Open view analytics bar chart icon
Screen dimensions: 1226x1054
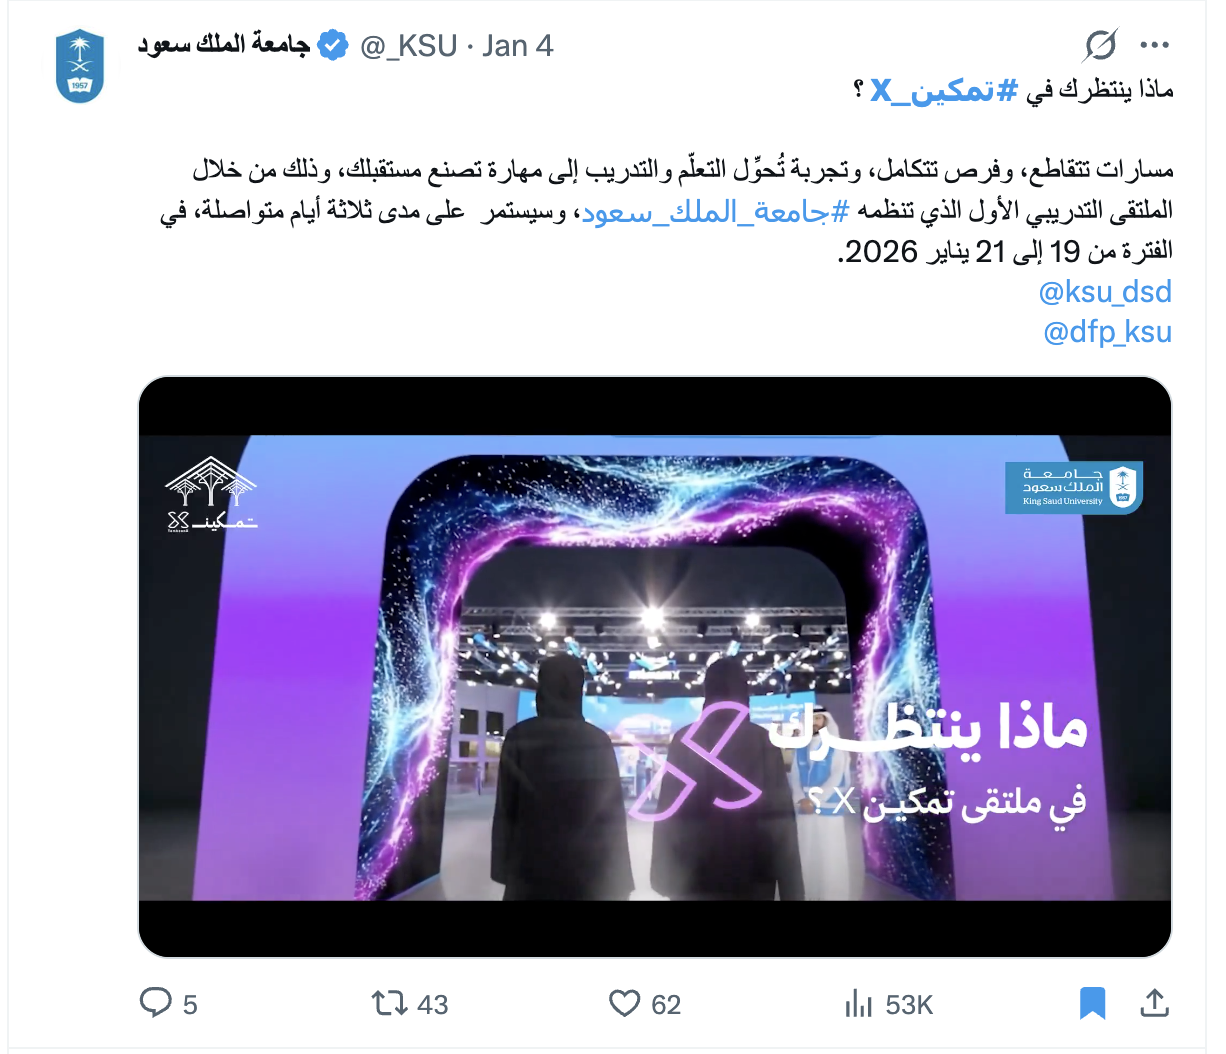coord(858,1003)
